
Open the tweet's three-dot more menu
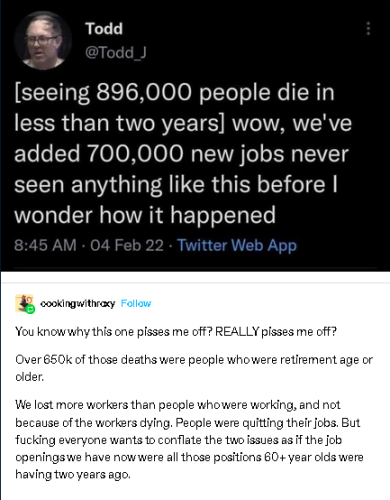[x=368, y=29]
